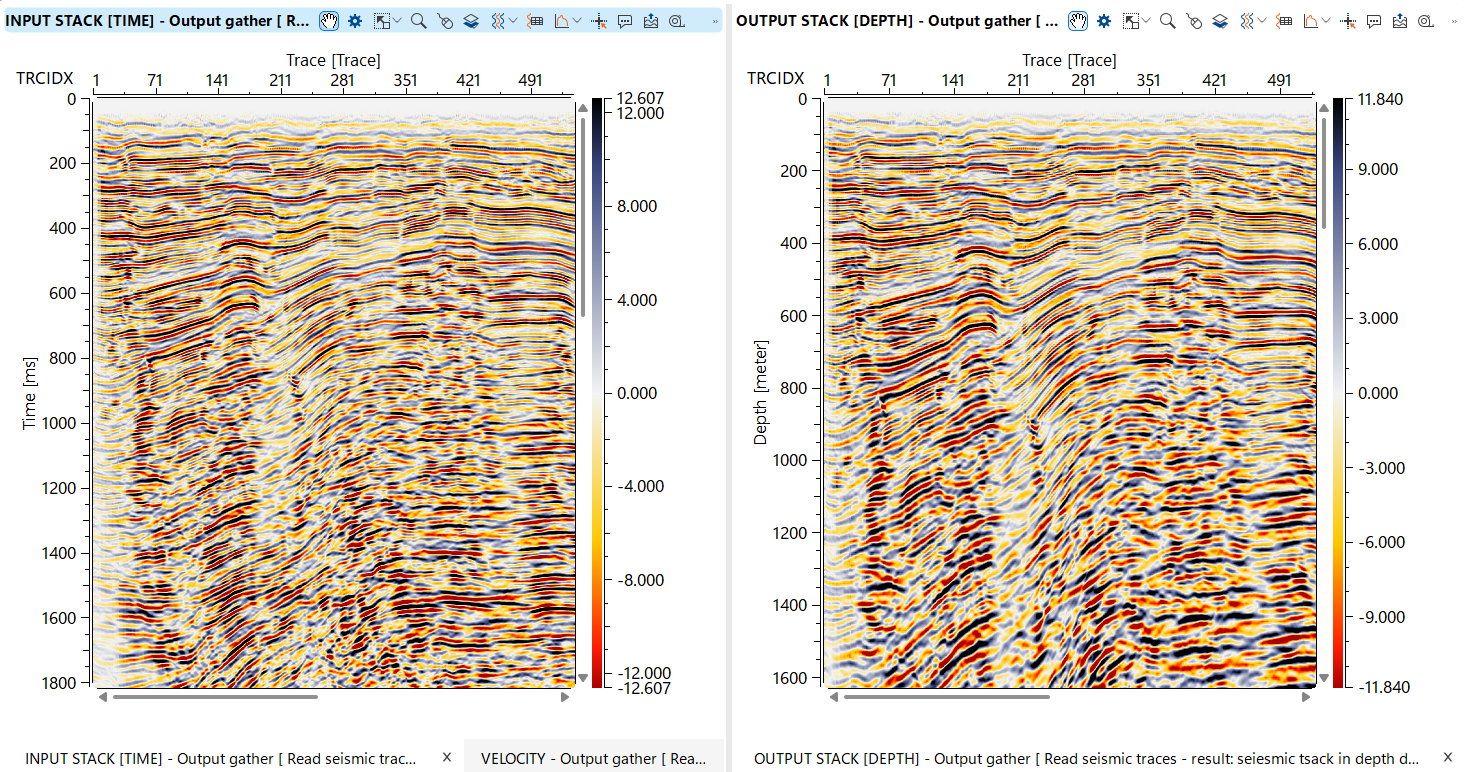Close the INPUT STACK [TIME] tab
The image size is (1464, 772).
447,757
